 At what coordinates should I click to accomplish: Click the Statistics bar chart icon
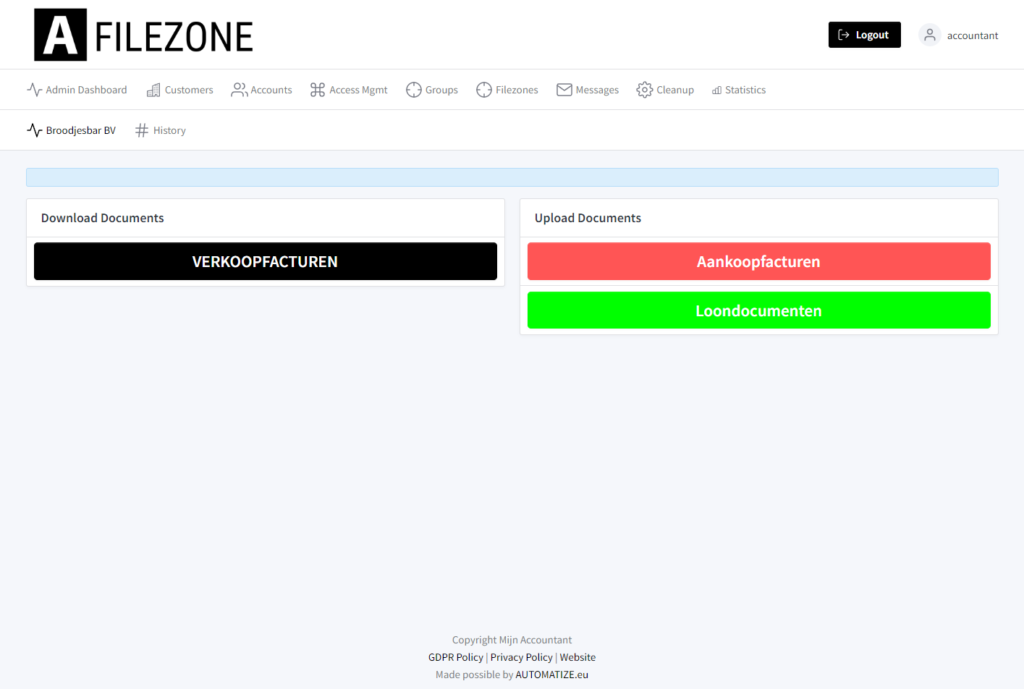[x=716, y=90]
